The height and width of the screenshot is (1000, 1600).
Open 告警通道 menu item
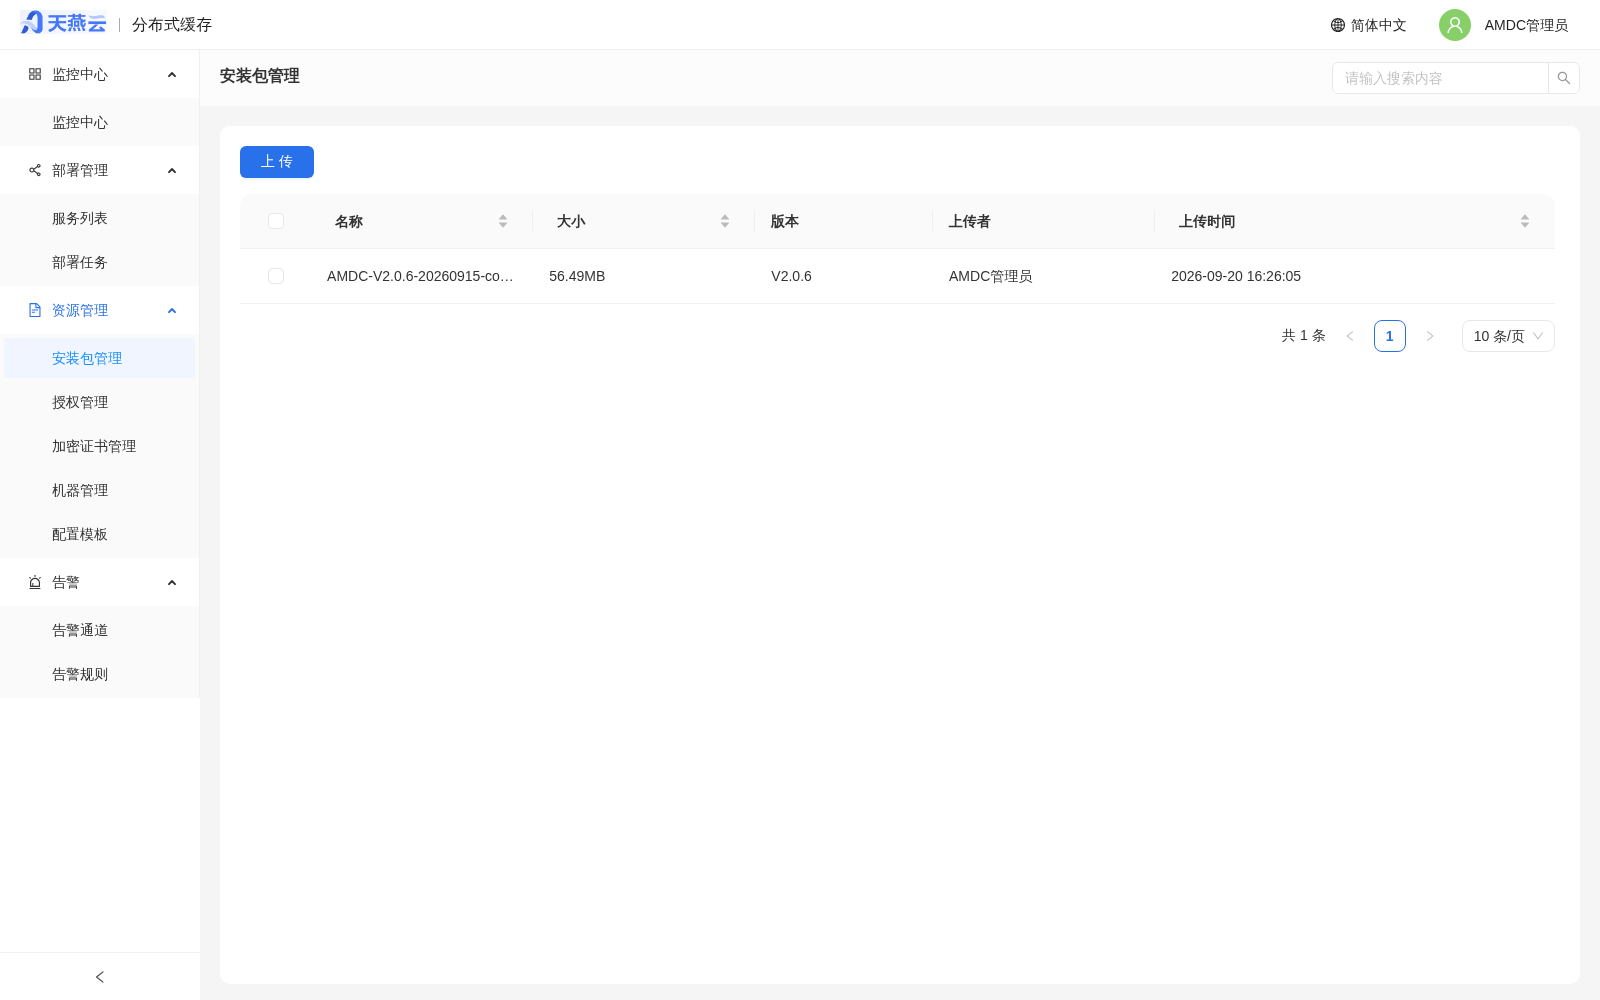point(100,630)
